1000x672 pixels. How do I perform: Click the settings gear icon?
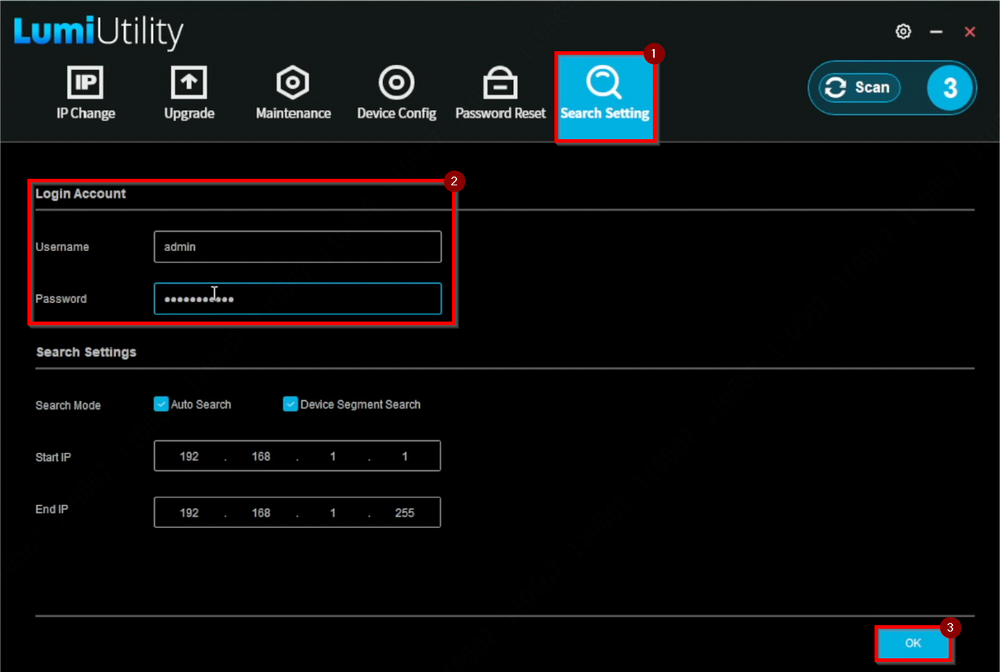click(x=903, y=32)
